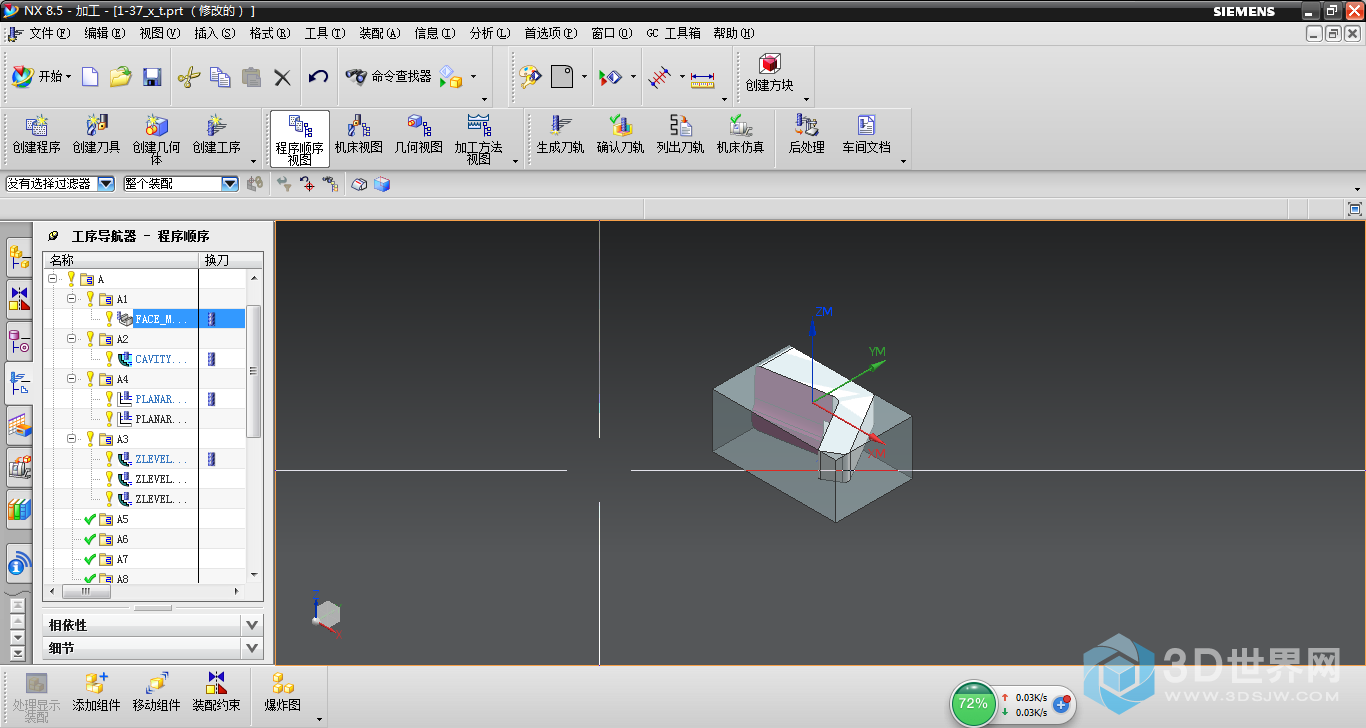The width and height of the screenshot is (1366, 728).
Task: Click the 名称 column header
Action: [121, 260]
